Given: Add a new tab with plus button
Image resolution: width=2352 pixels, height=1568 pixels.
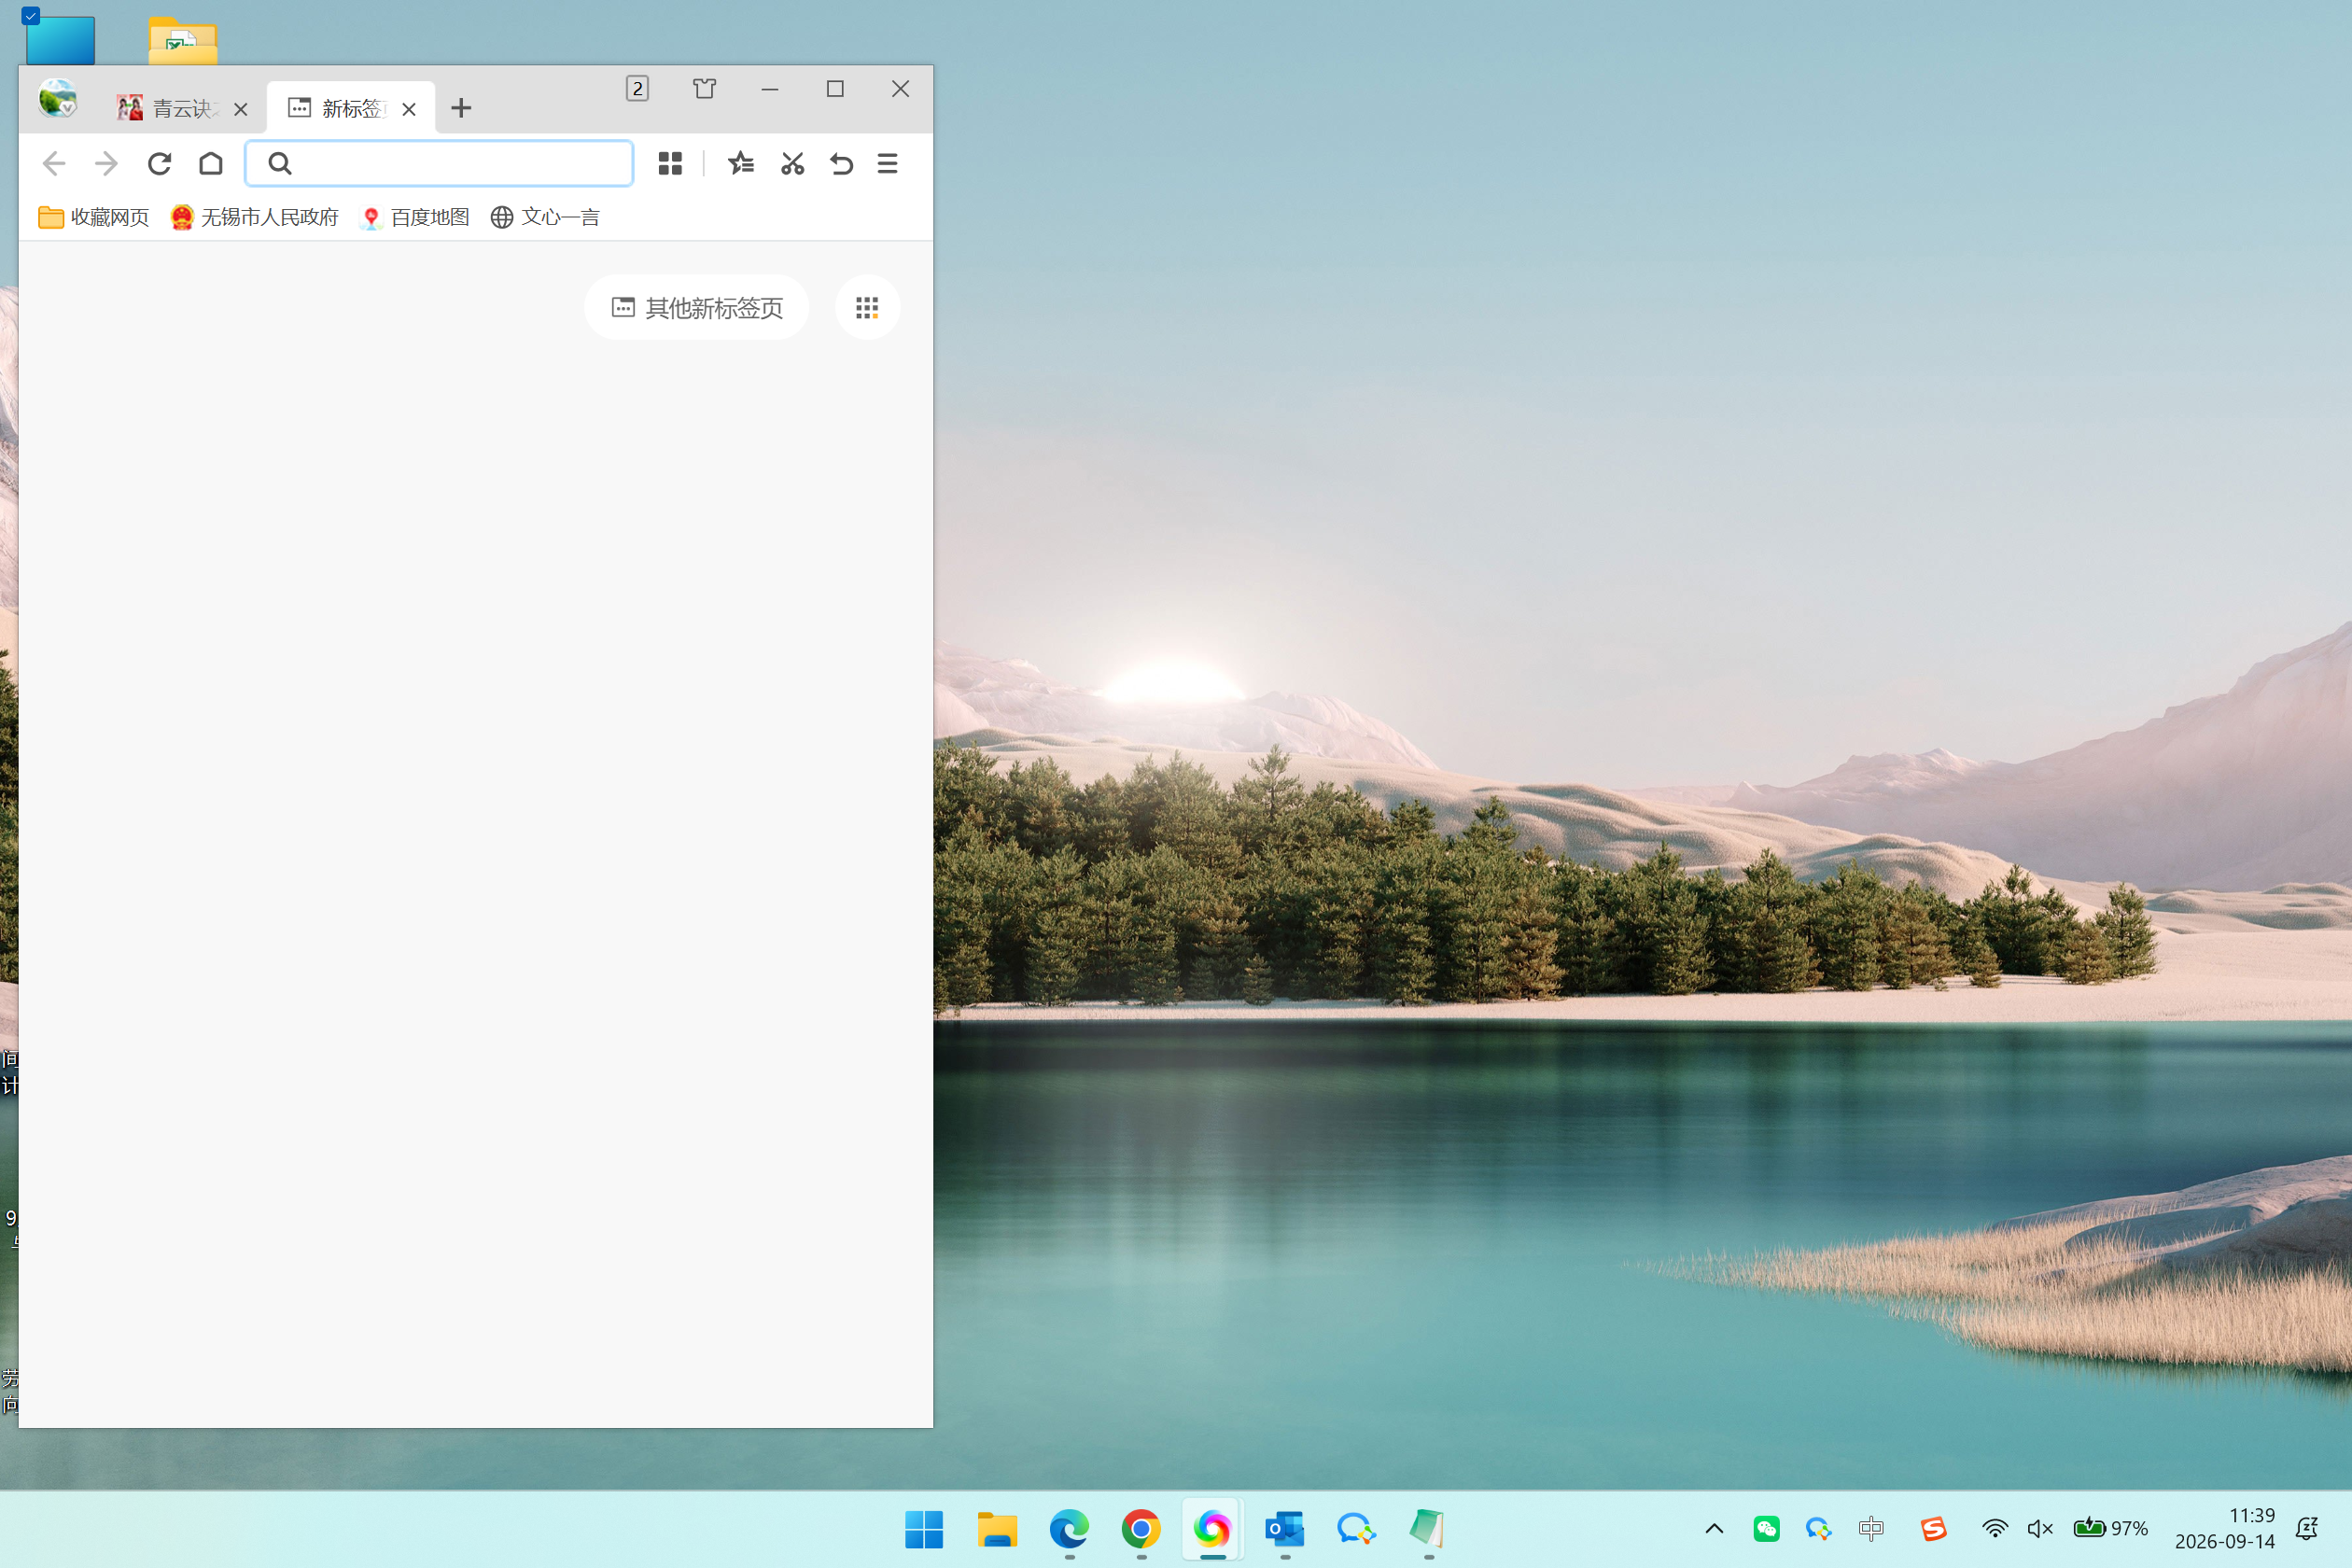Looking at the screenshot, I should click(x=461, y=108).
